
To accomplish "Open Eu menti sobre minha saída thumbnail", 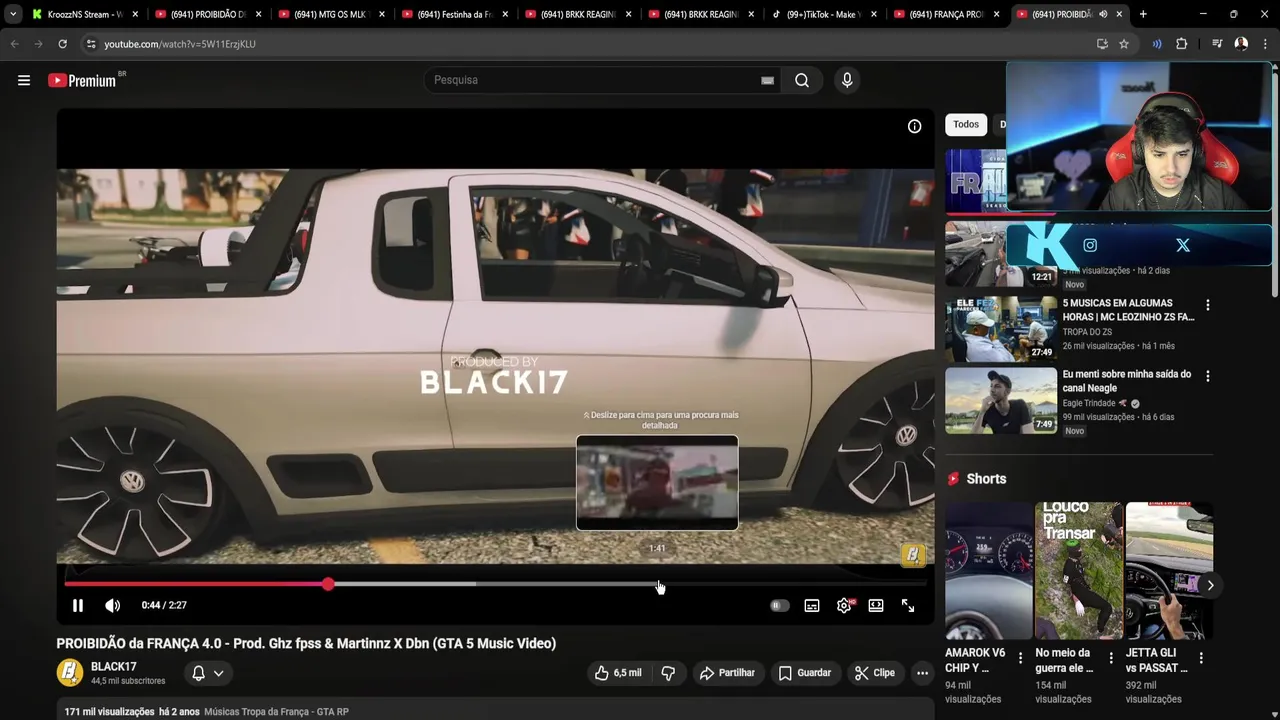I will [1001, 400].
